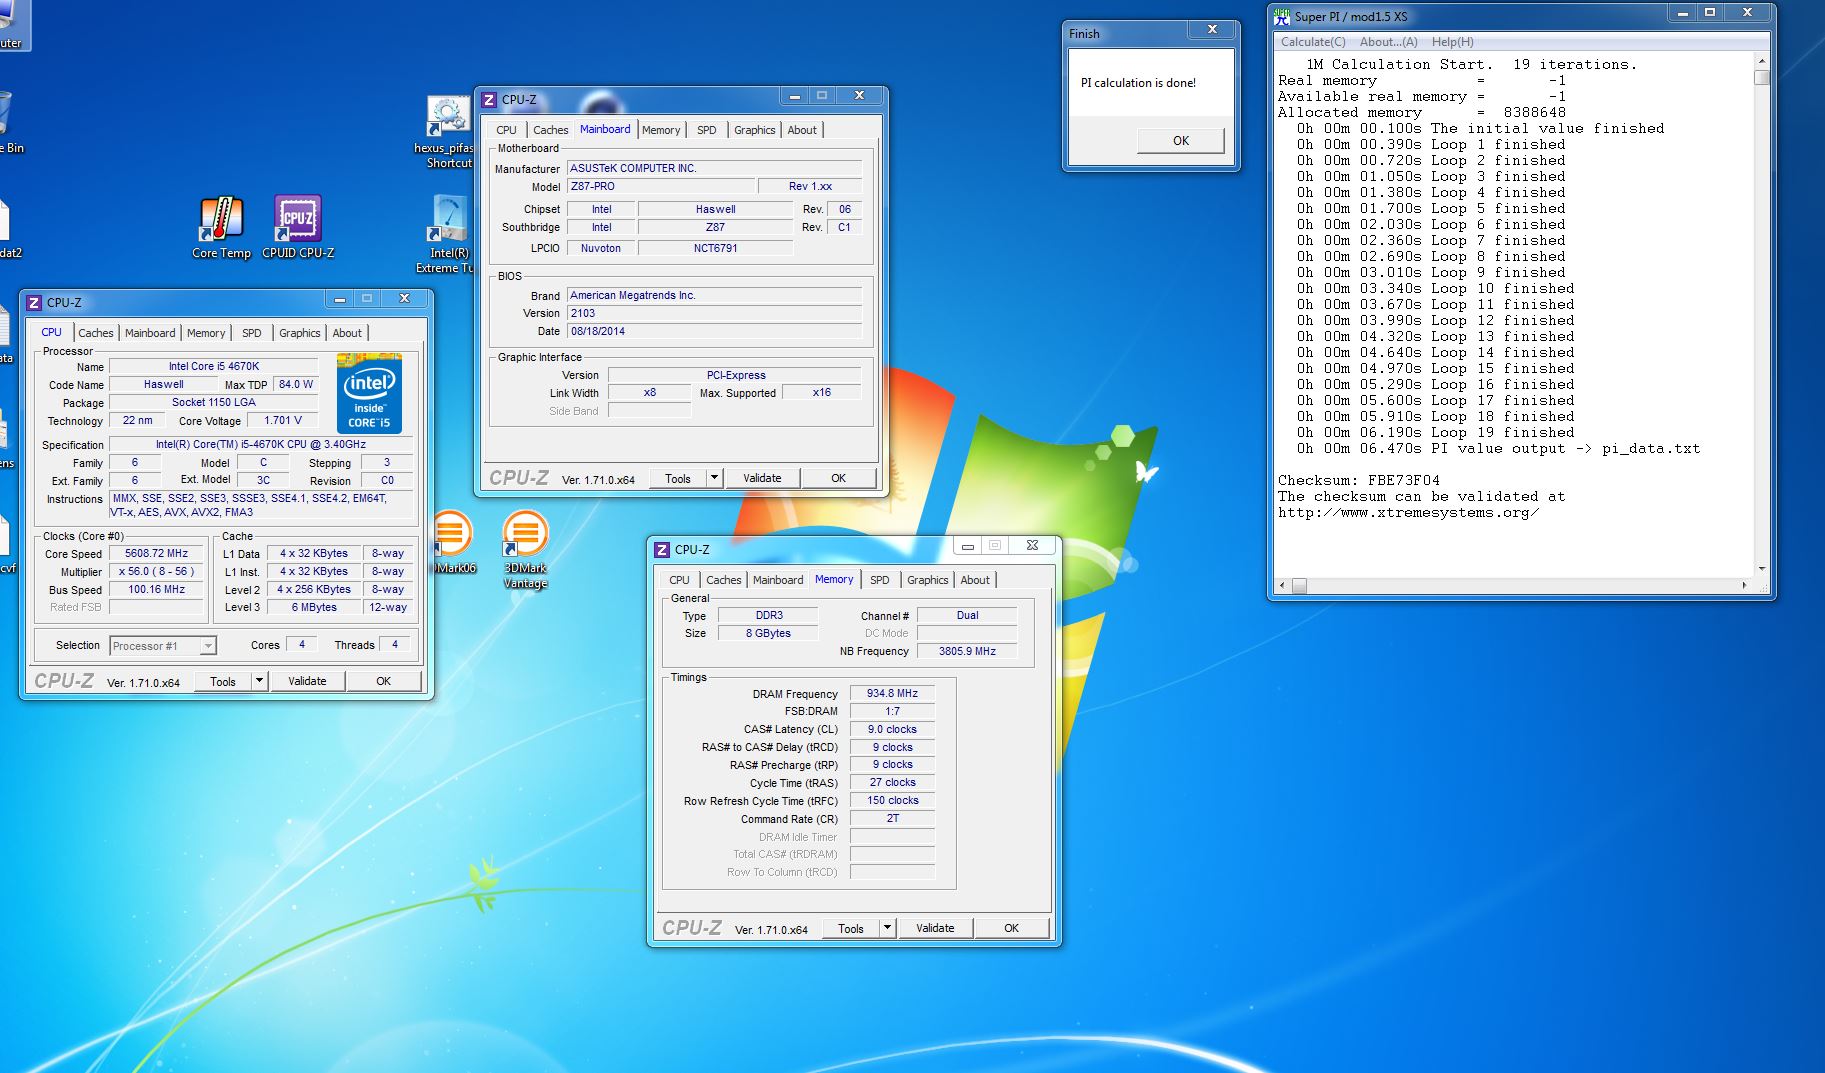The width and height of the screenshot is (1825, 1073).
Task: Click the Loop 19 finished line
Action: pyautogui.click(x=1435, y=432)
